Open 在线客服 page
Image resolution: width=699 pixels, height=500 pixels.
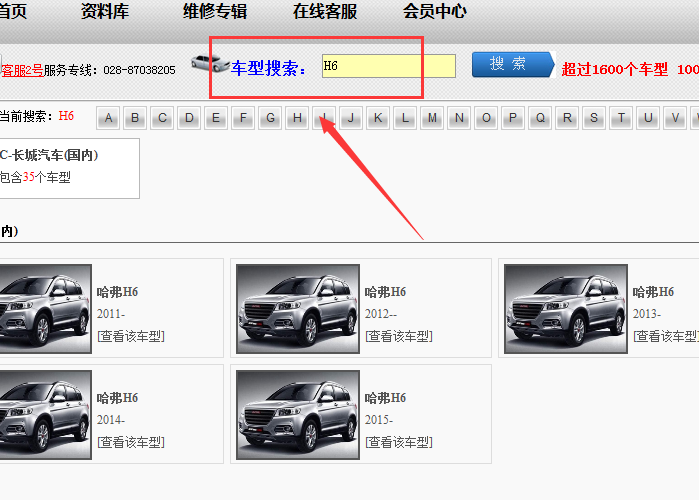pos(325,11)
